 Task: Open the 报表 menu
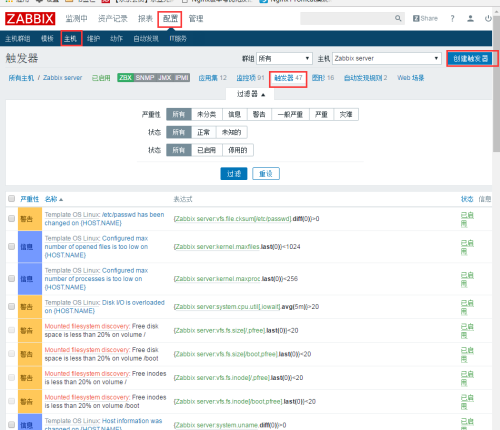pyautogui.click(x=145, y=19)
